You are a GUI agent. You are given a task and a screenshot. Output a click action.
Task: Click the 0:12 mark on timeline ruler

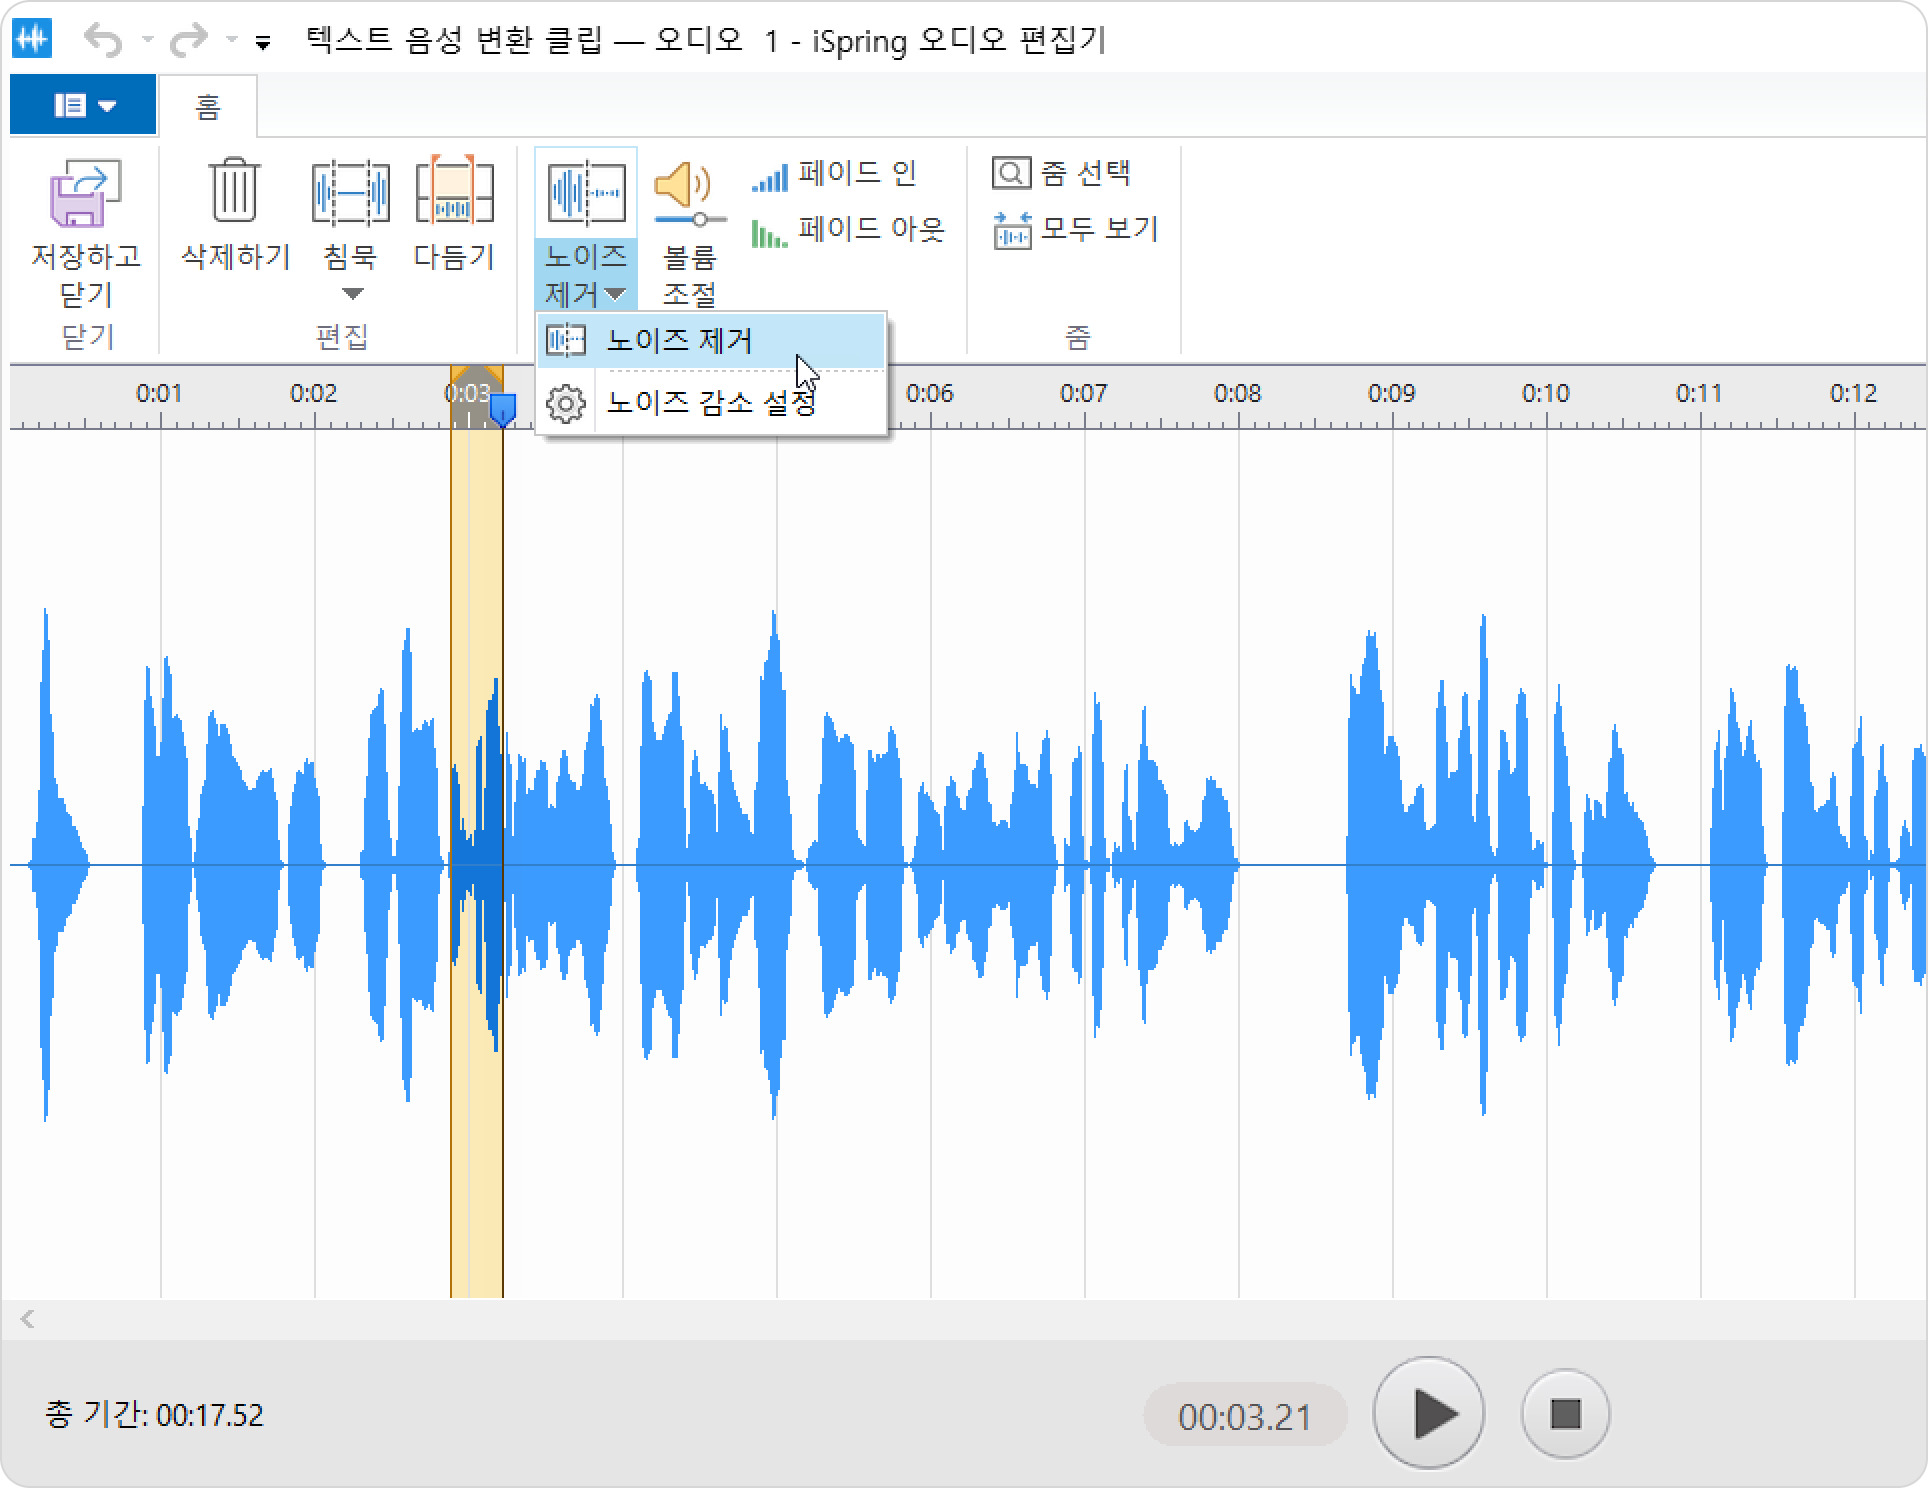tap(1854, 394)
